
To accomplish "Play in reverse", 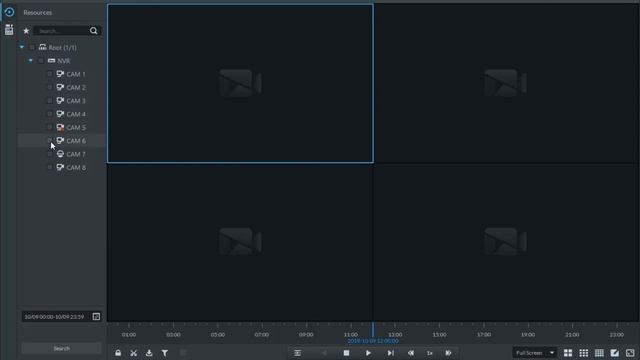I will 324,353.
